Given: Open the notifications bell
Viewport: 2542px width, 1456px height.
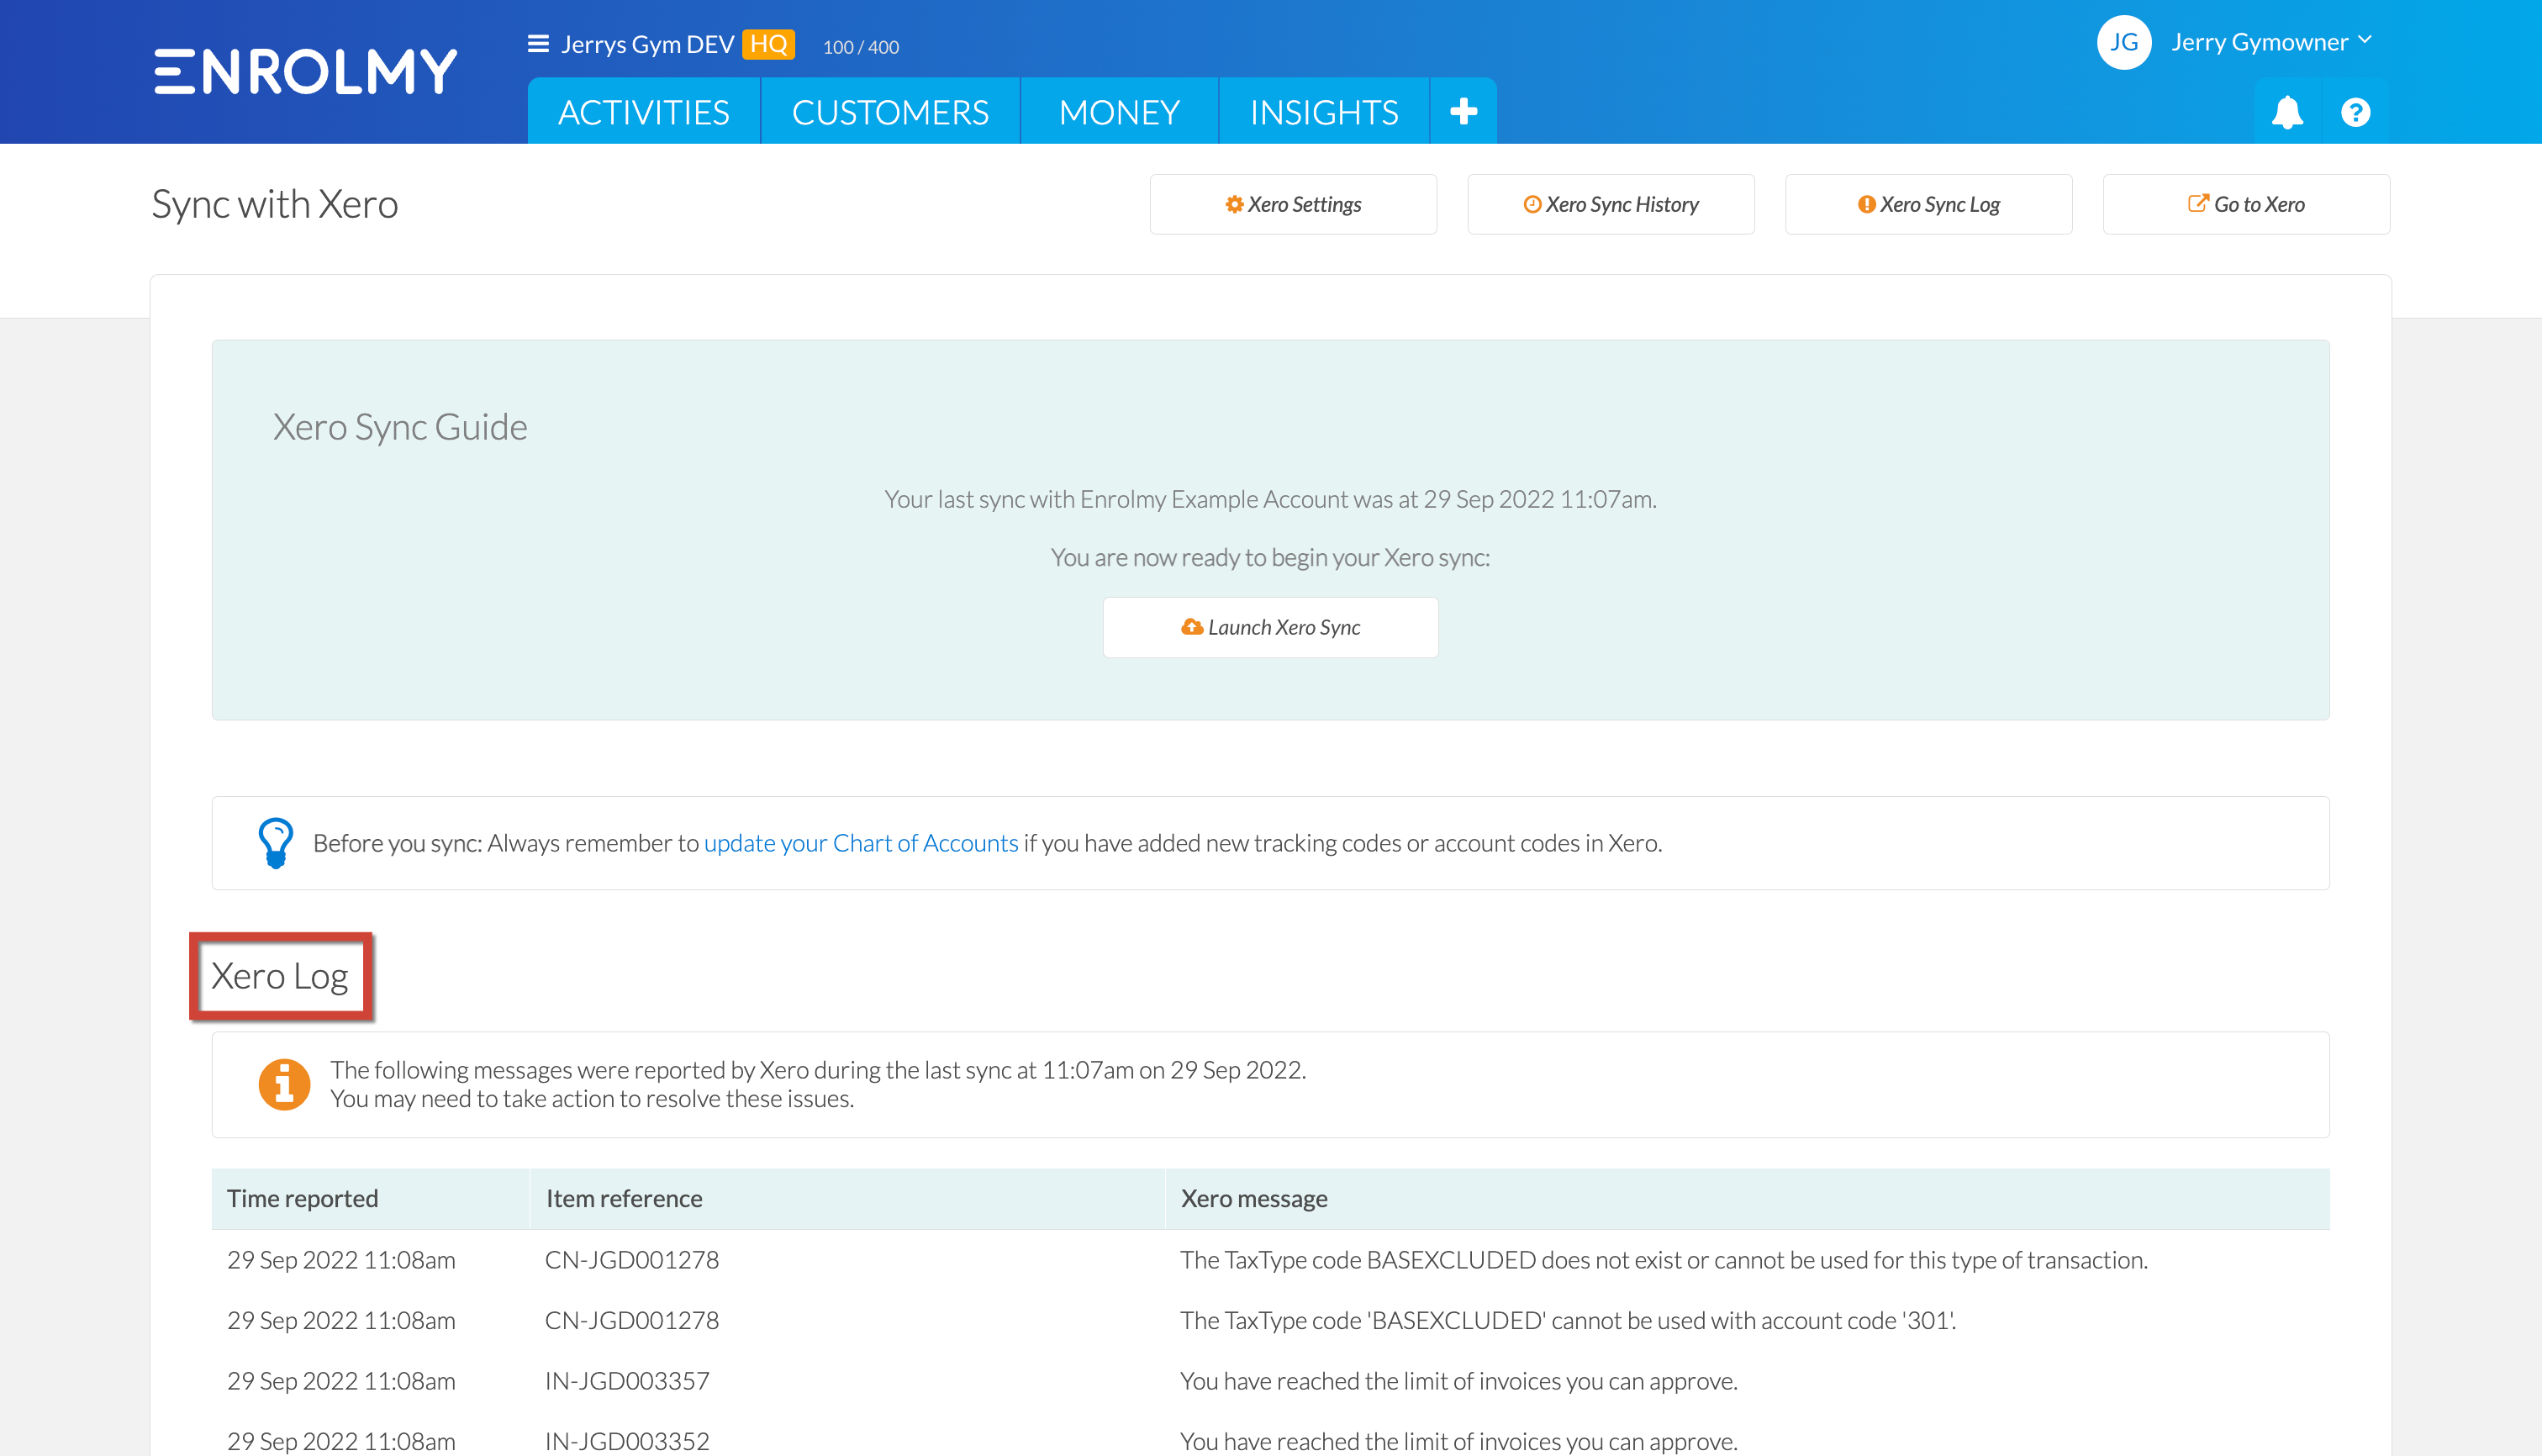Looking at the screenshot, I should click(x=2287, y=112).
